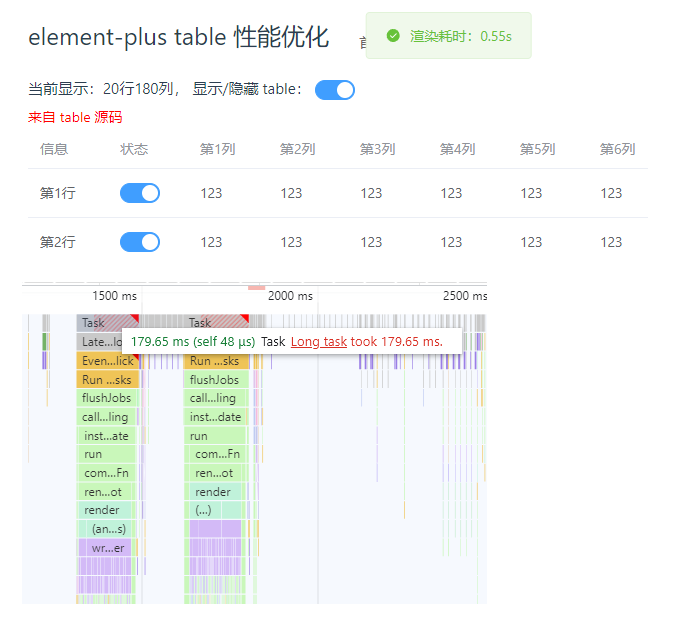Click the 第4列 column header
This screenshot has width=678, height=618.
[457, 149]
